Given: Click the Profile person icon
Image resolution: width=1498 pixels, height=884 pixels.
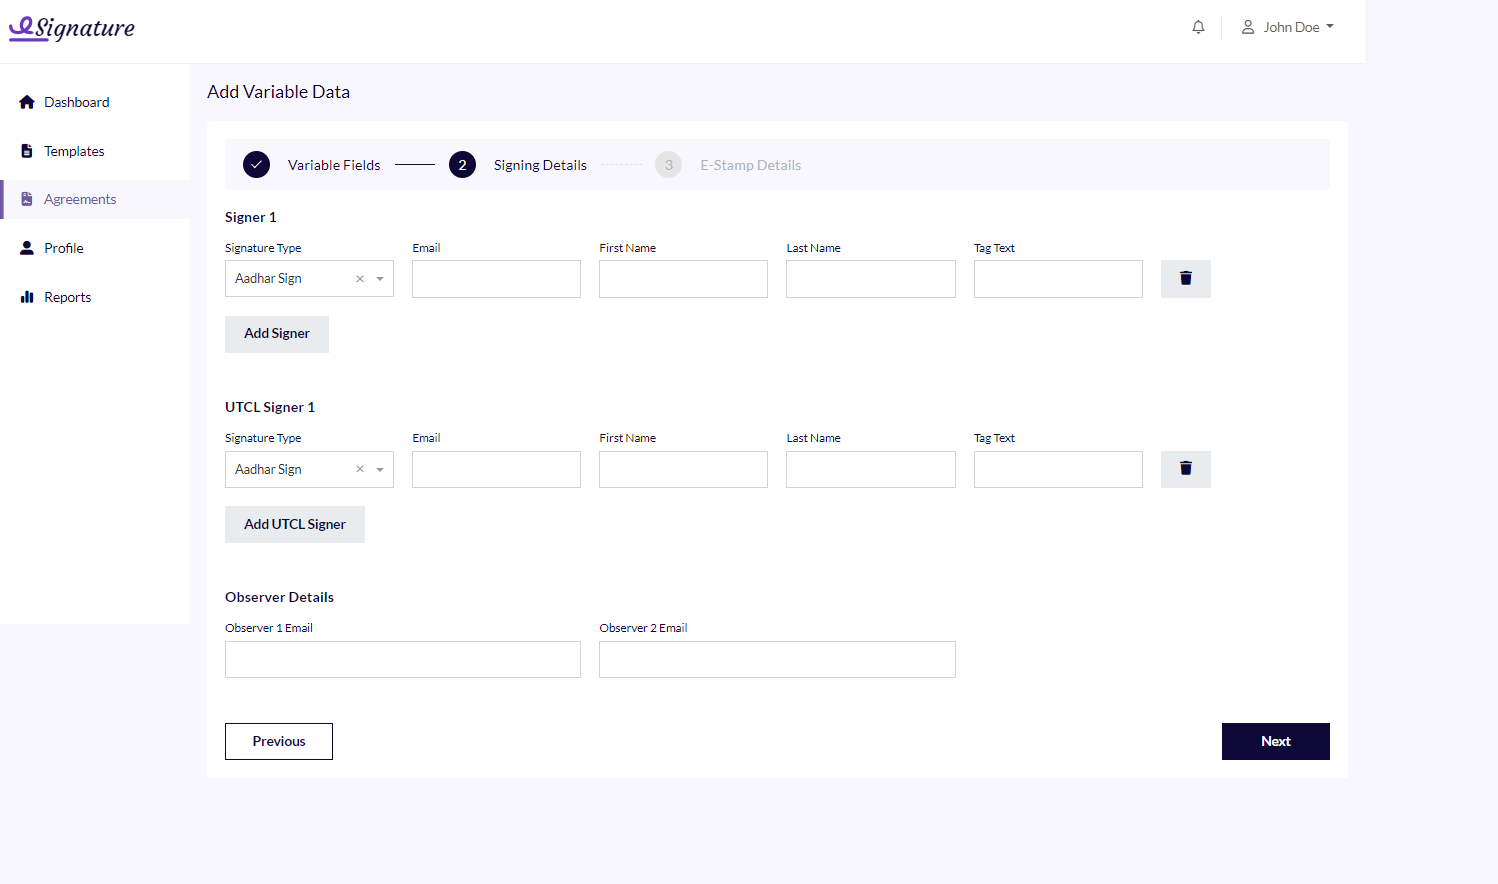Looking at the screenshot, I should (27, 248).
